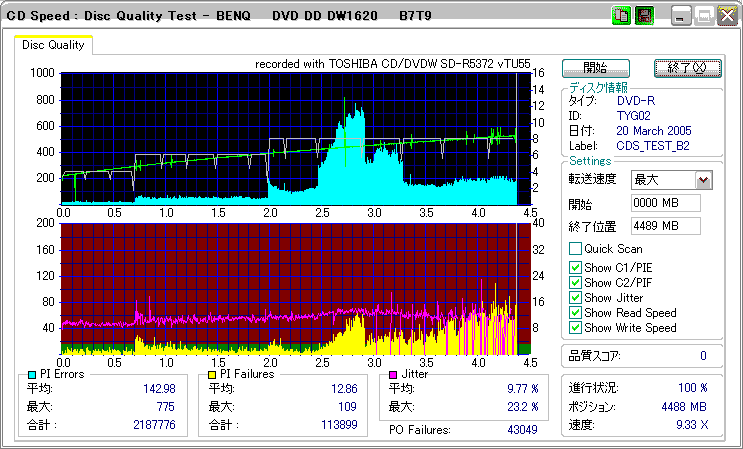743x449 pixels.
Task: Click PO Failures value 43049
Action: click(522, 430)
